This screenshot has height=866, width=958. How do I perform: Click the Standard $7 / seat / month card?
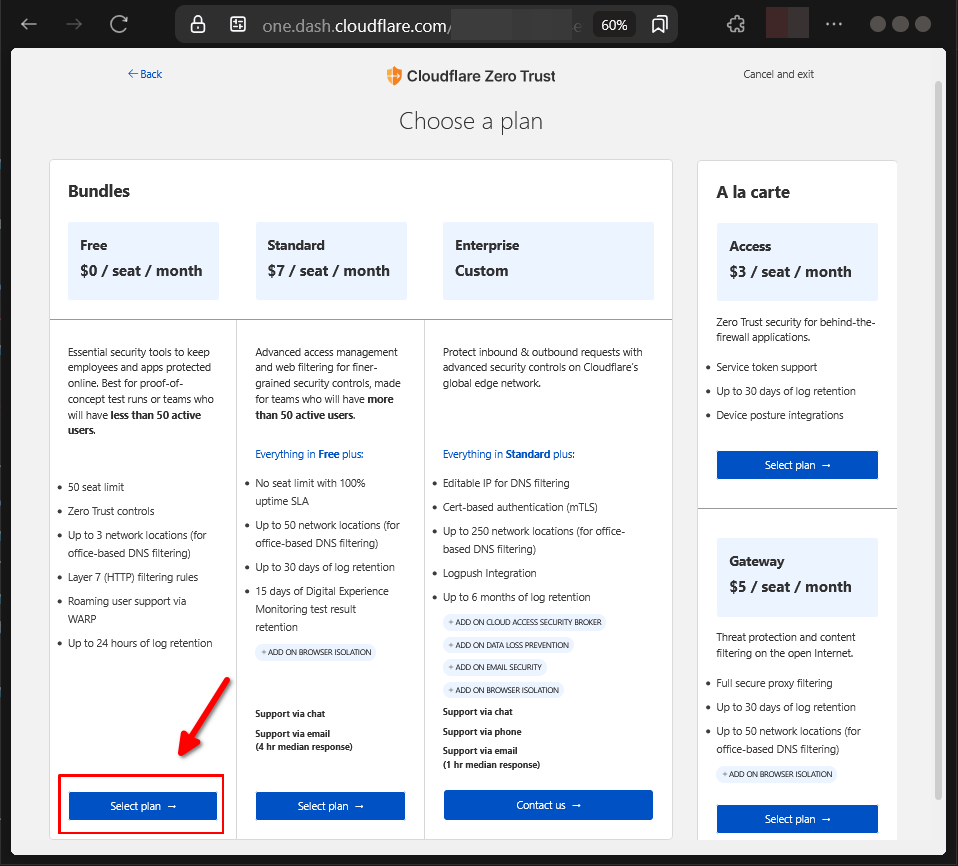331,261
